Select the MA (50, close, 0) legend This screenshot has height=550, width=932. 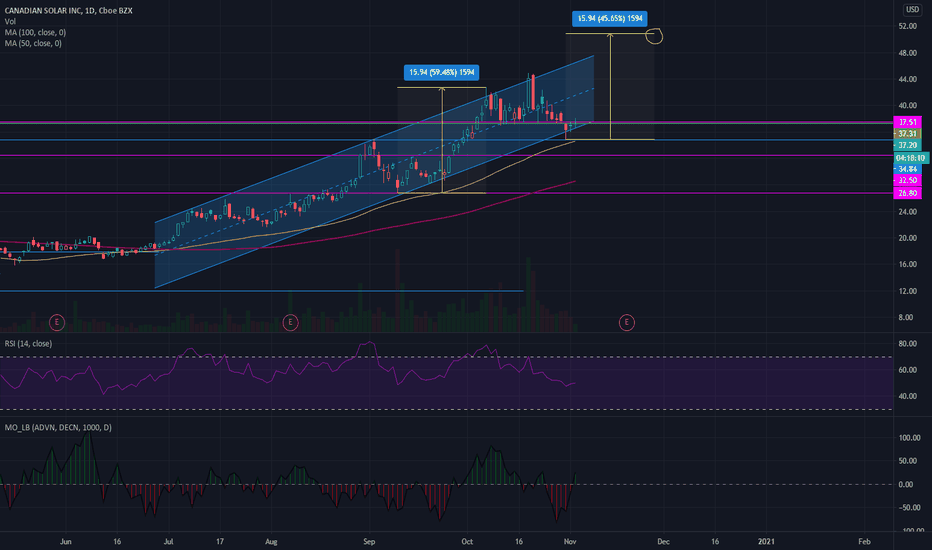(33, 43)
